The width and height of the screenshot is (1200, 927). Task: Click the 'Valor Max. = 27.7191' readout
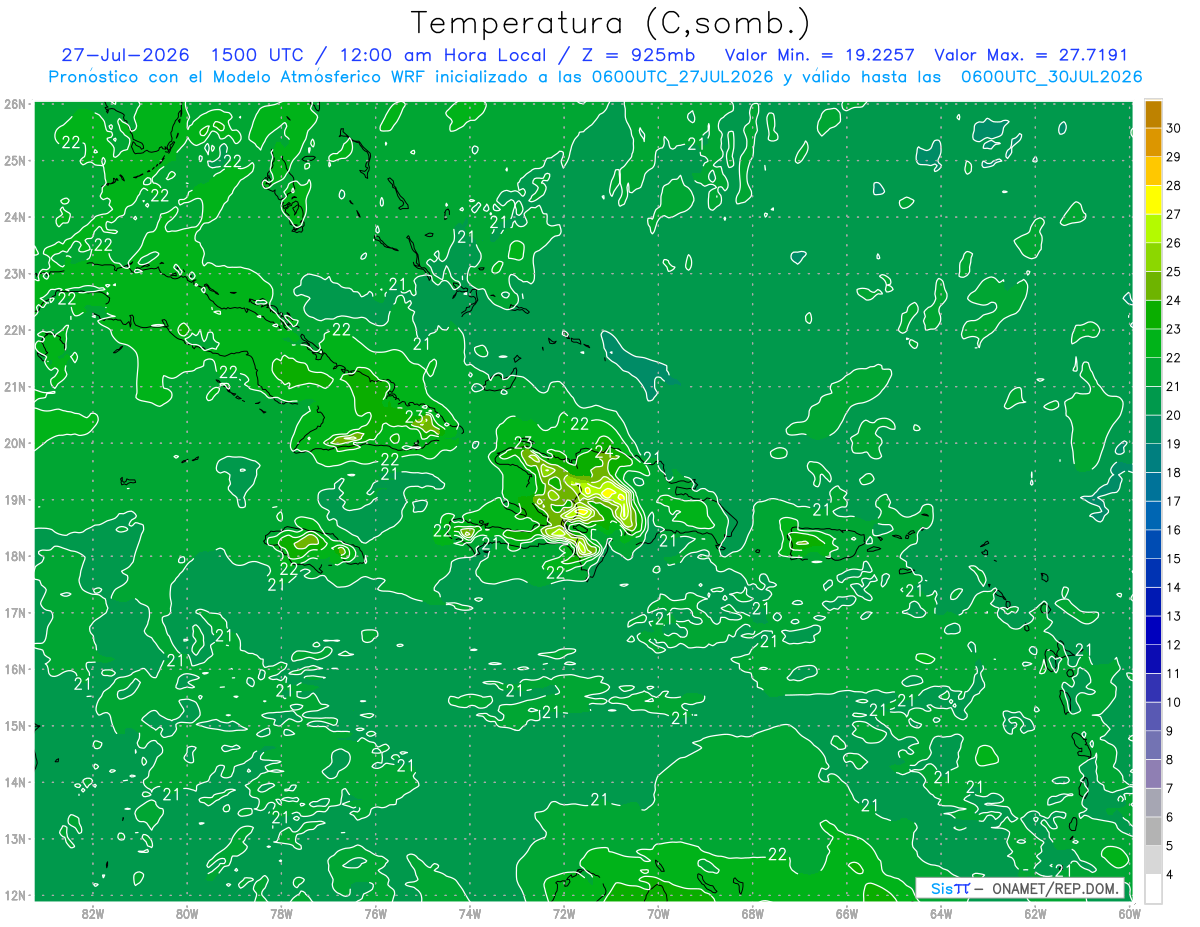pos(1031,55)
